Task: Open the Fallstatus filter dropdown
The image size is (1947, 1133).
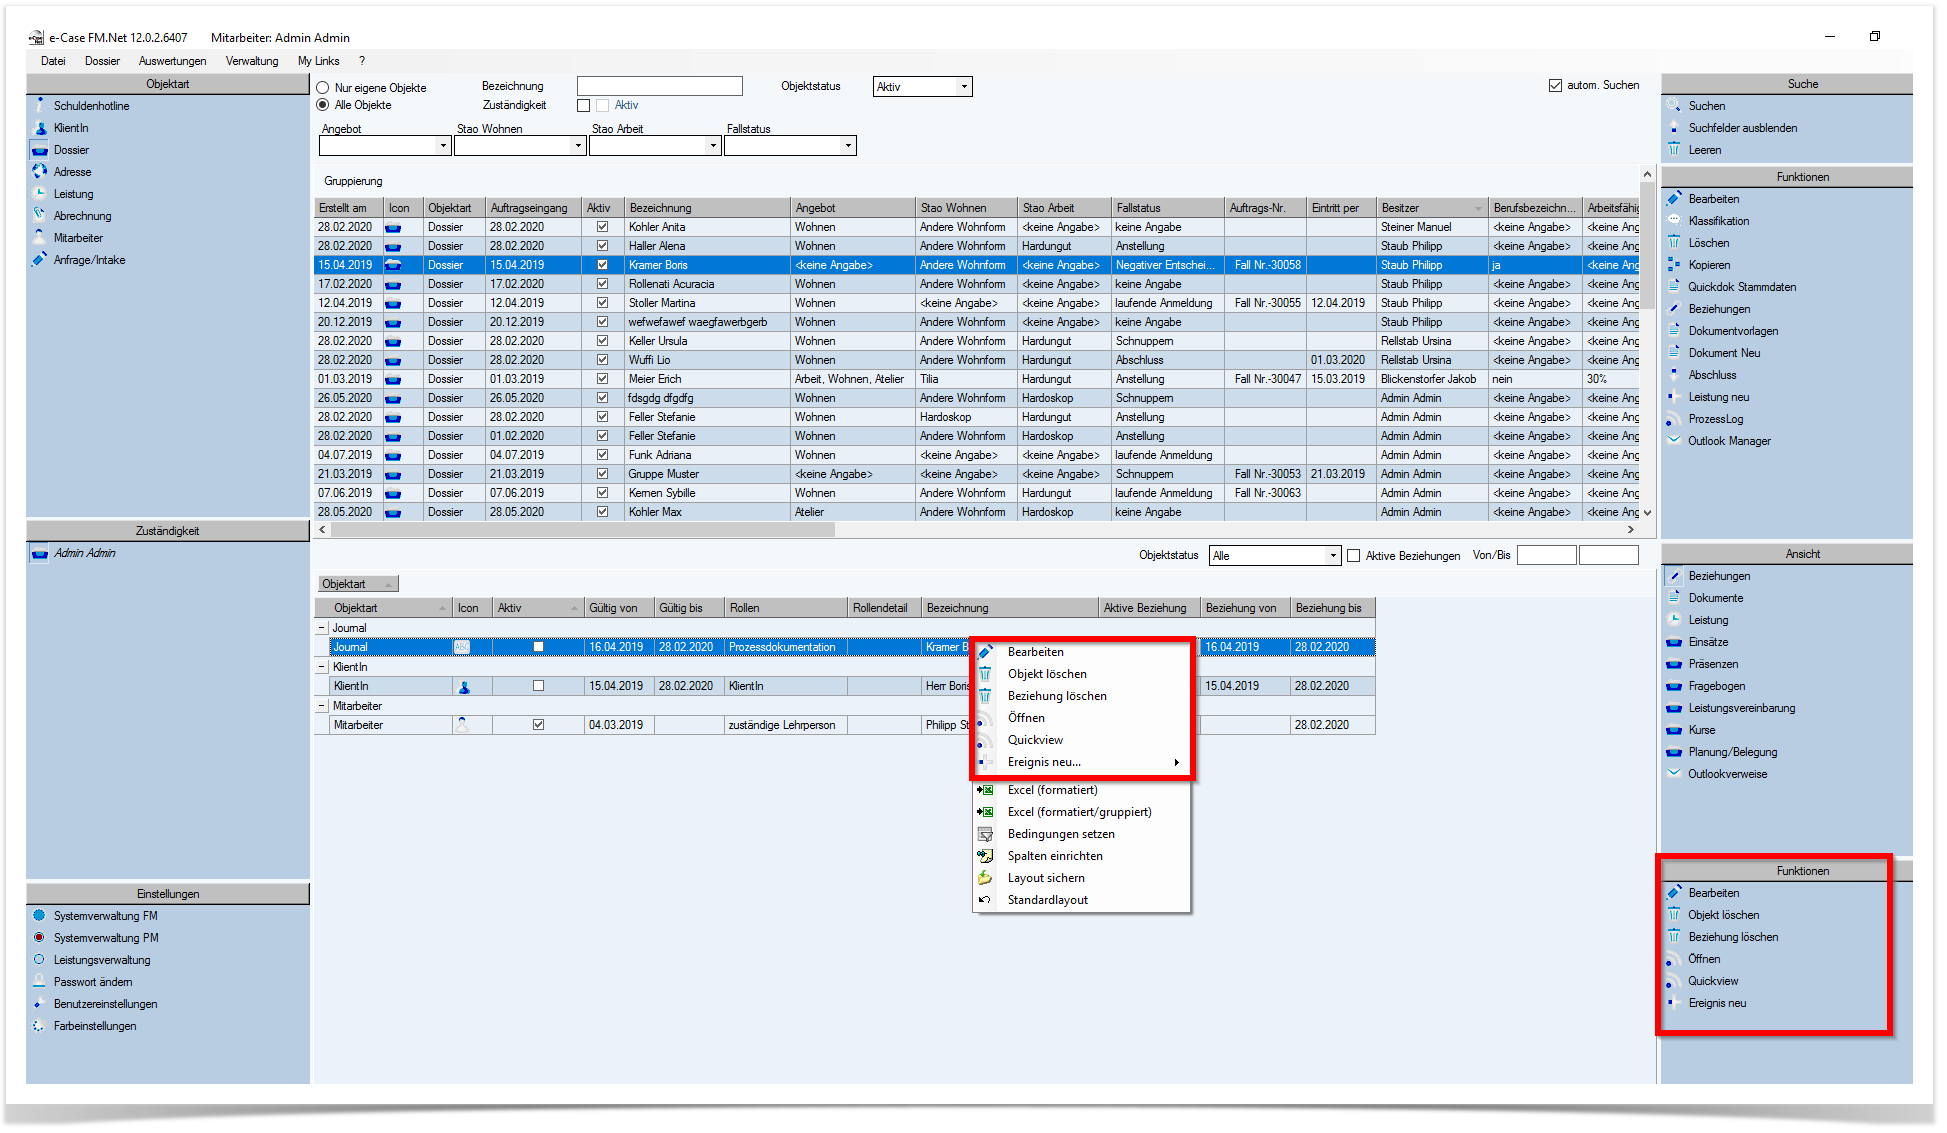Action: (848, 146)
